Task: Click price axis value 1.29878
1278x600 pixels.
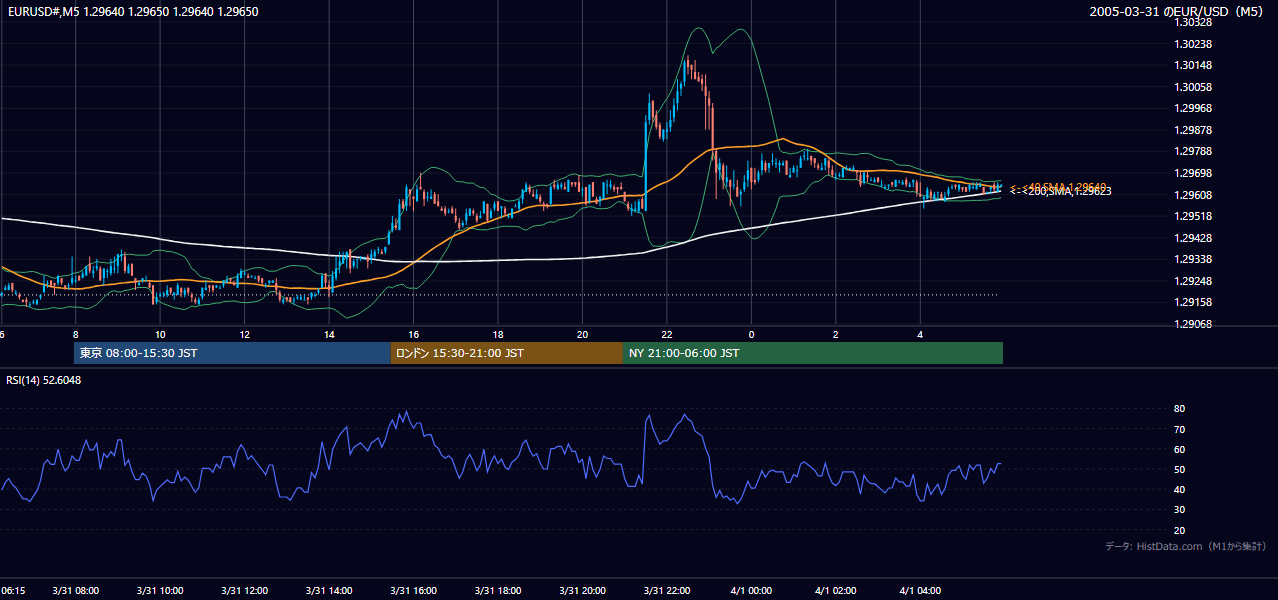Action: [x=1194, y=130]
